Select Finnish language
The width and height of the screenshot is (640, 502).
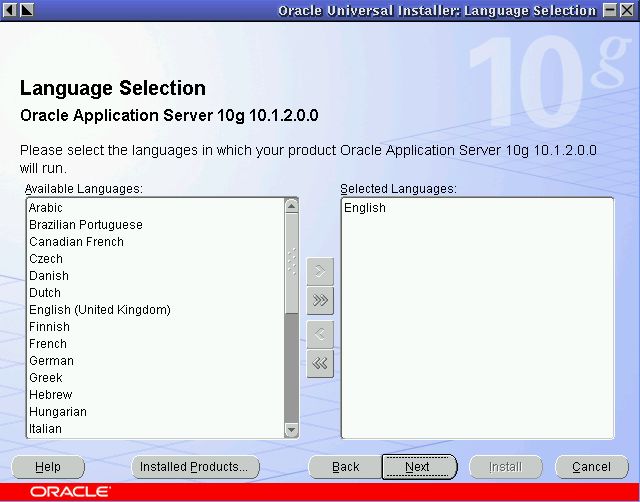click(156, 327)
